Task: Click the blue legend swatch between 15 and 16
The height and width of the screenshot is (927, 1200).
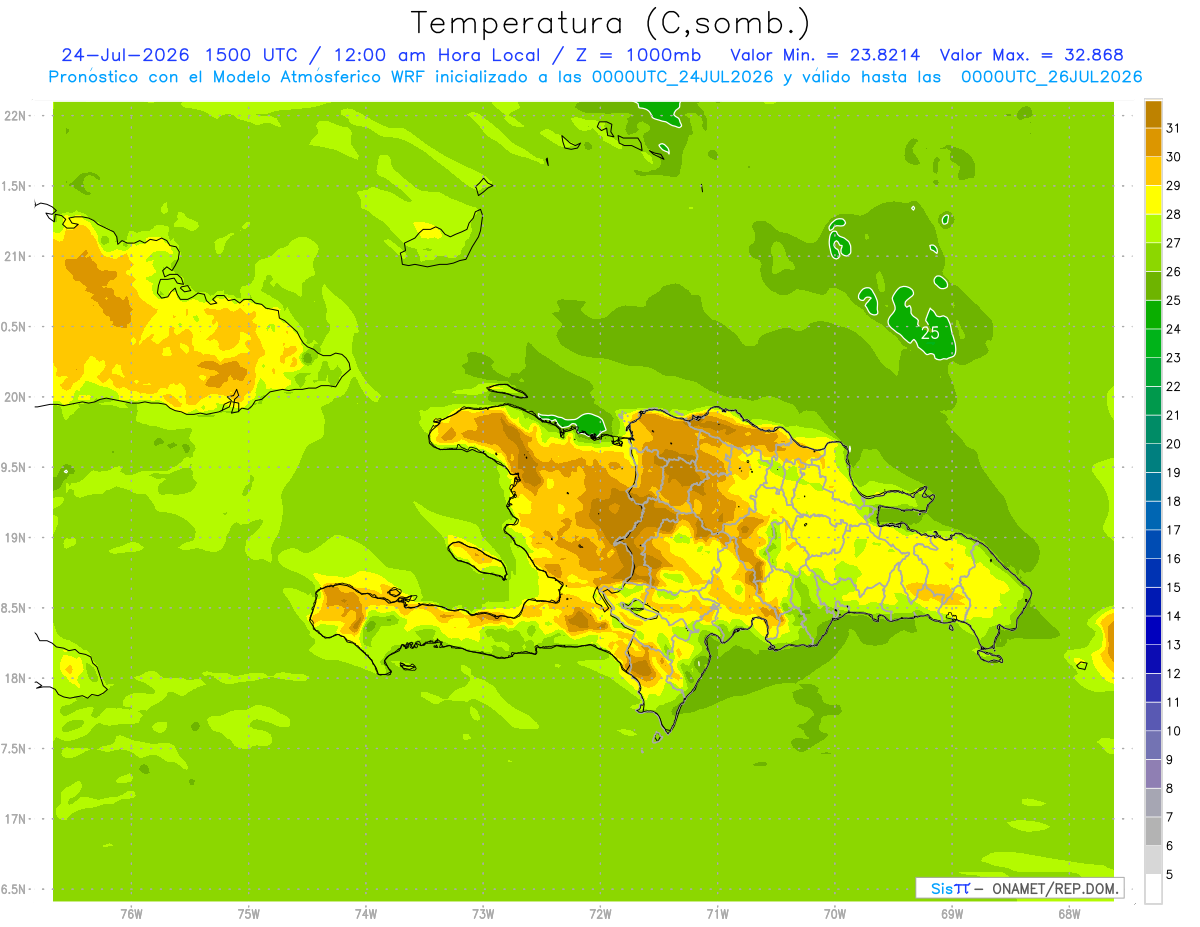Action: click(1153, 573)
